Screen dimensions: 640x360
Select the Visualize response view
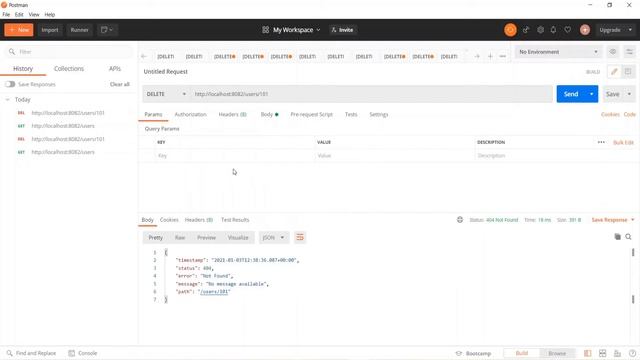[x=238, y=238]
